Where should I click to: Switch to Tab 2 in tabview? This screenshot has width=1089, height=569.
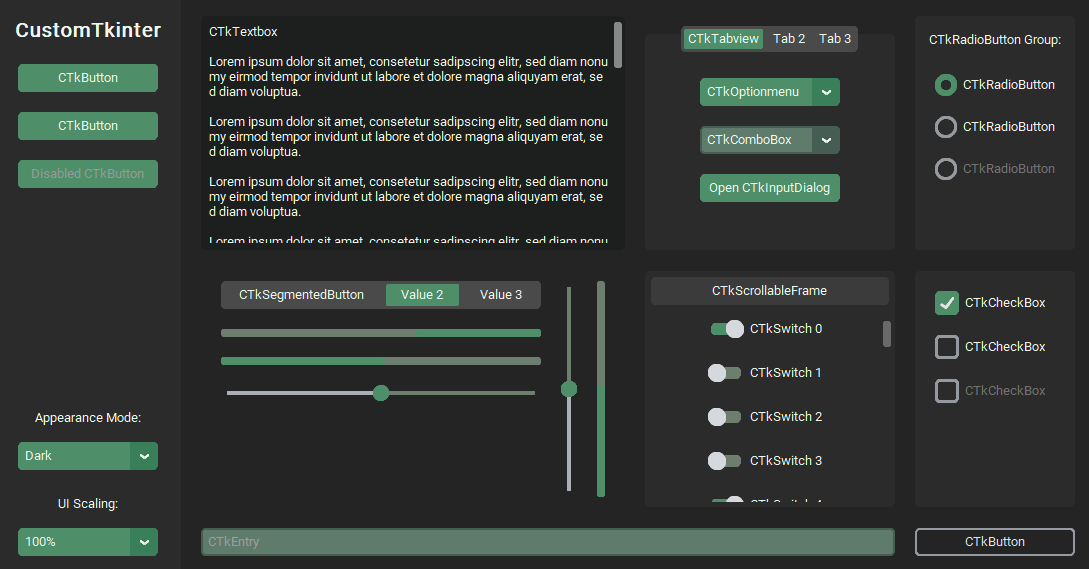point(789,39)
